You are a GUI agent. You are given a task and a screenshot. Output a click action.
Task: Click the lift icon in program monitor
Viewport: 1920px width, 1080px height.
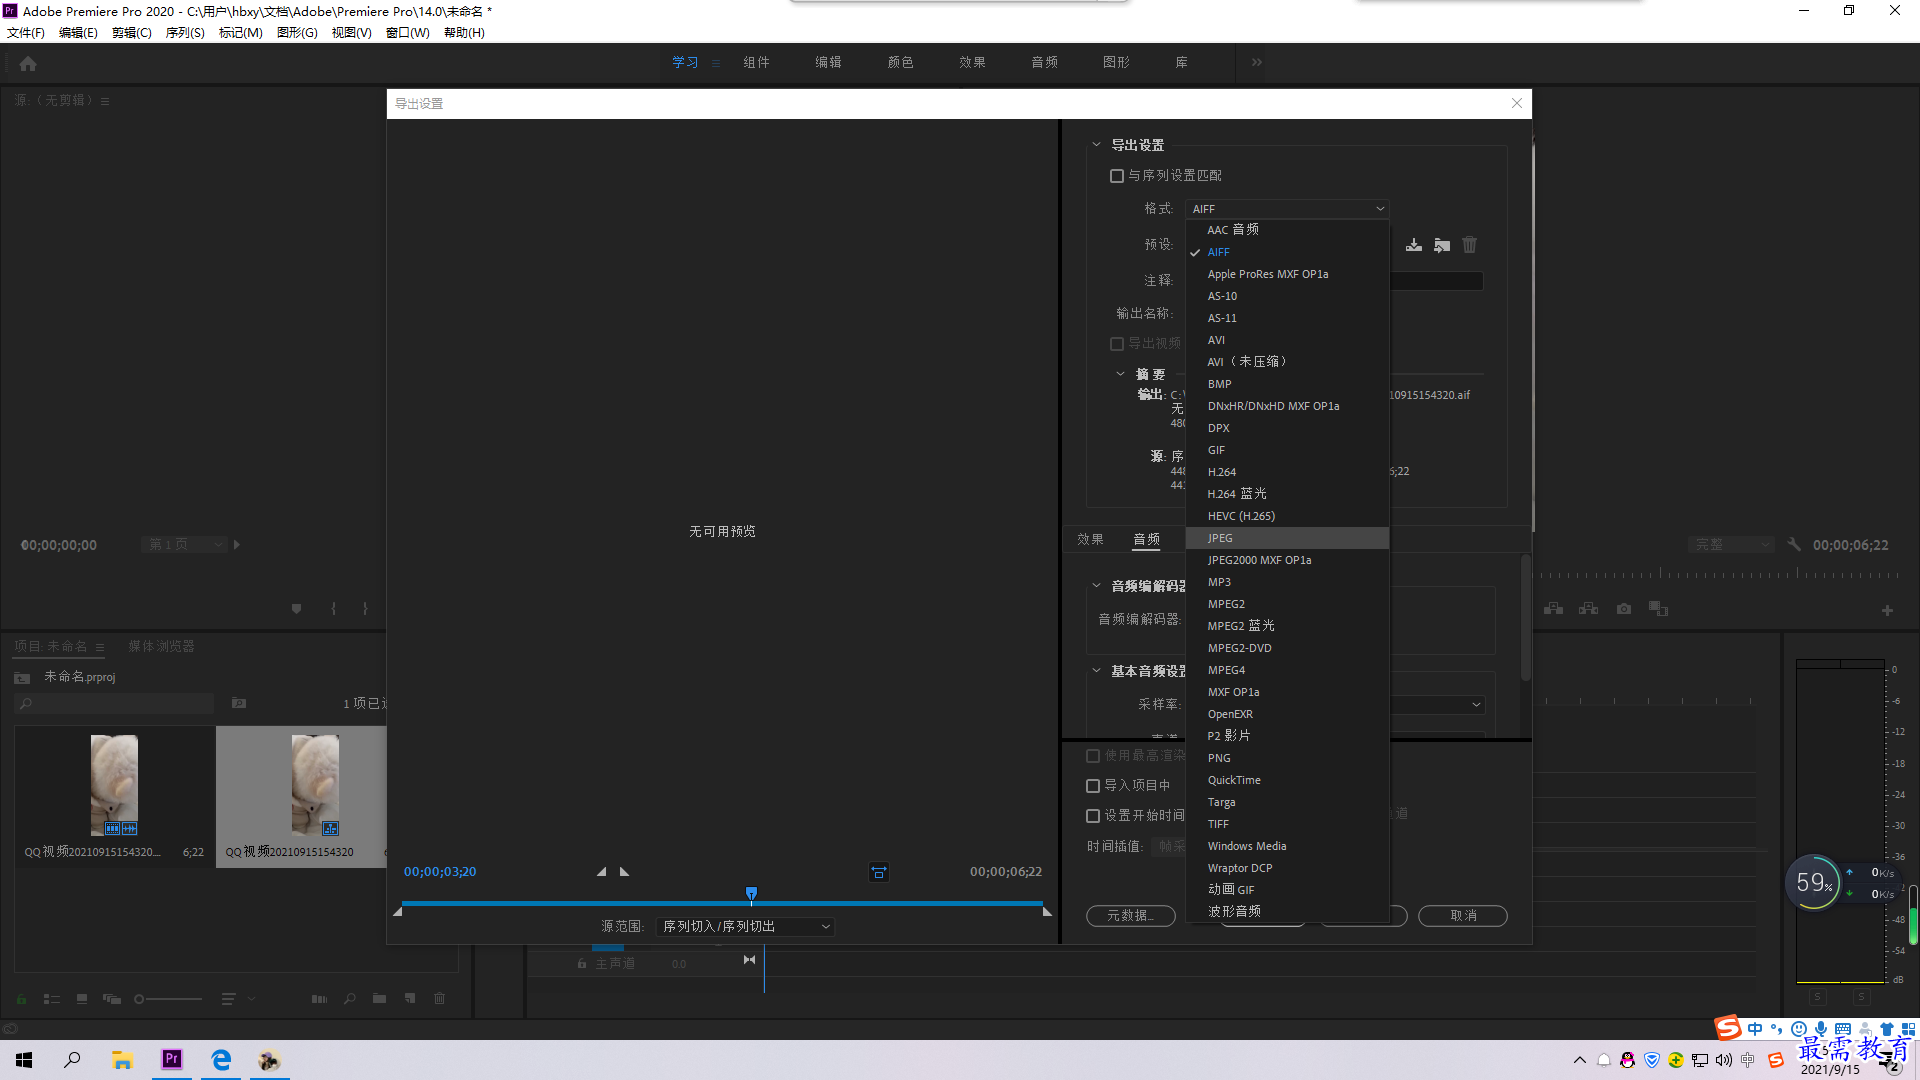1554,608
